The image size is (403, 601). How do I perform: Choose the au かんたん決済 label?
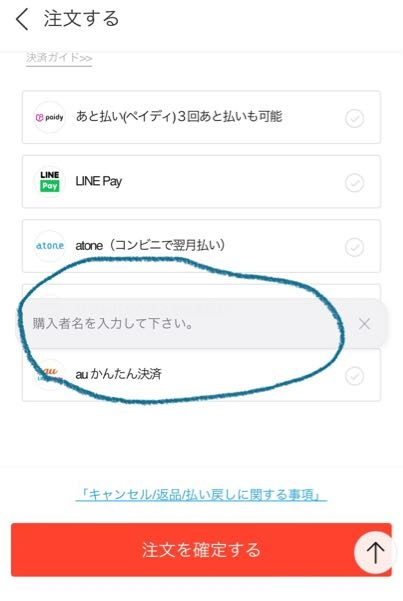click(118, 374)
